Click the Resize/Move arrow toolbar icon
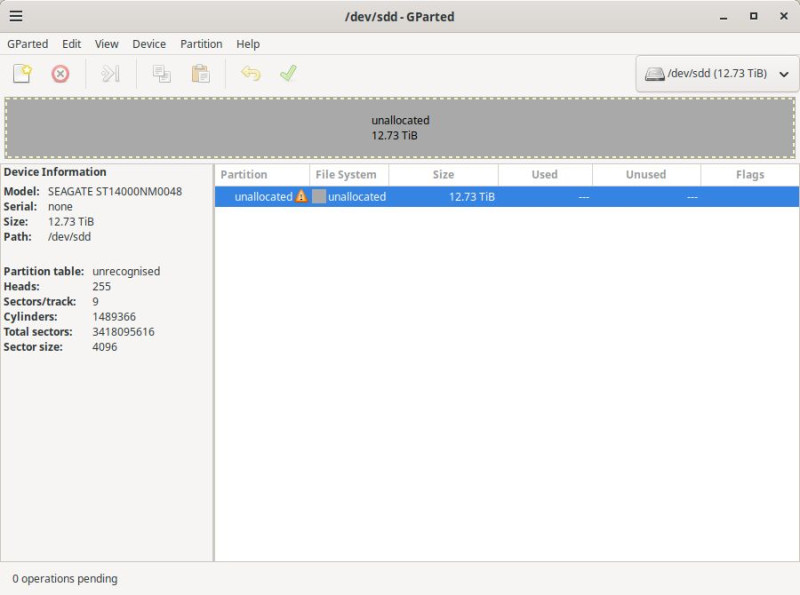800x595 pixels. click(110, 74)
